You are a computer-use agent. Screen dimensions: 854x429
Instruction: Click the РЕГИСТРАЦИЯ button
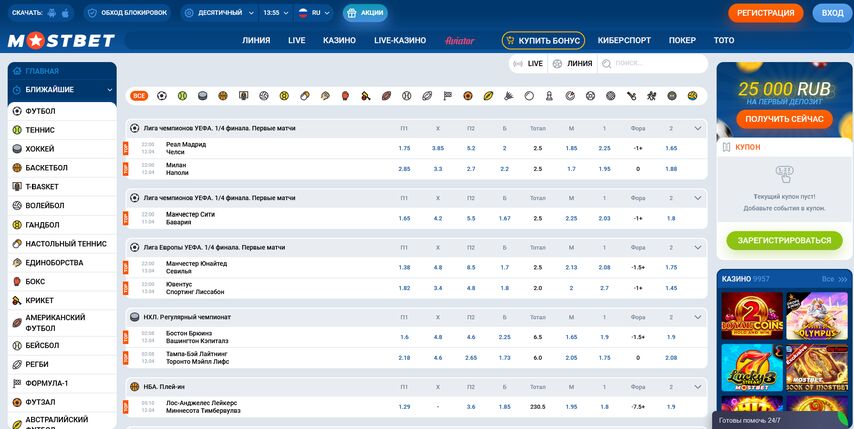click(x=766, y=13)
